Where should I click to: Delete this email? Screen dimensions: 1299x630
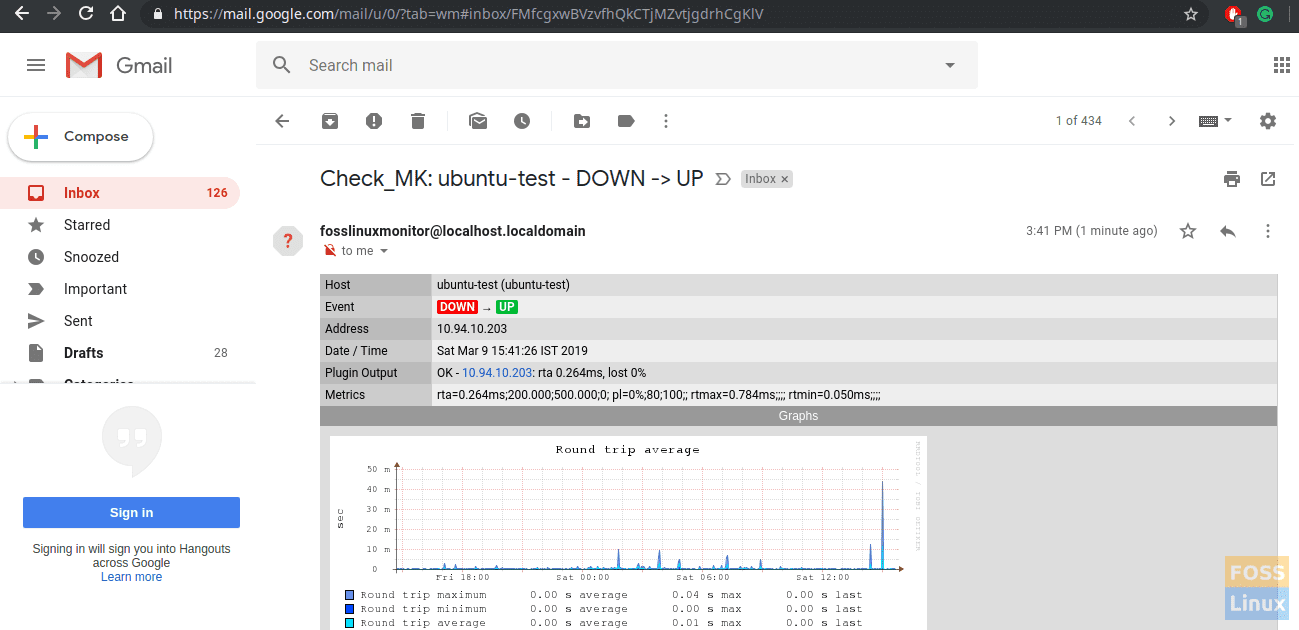[418, 121]
